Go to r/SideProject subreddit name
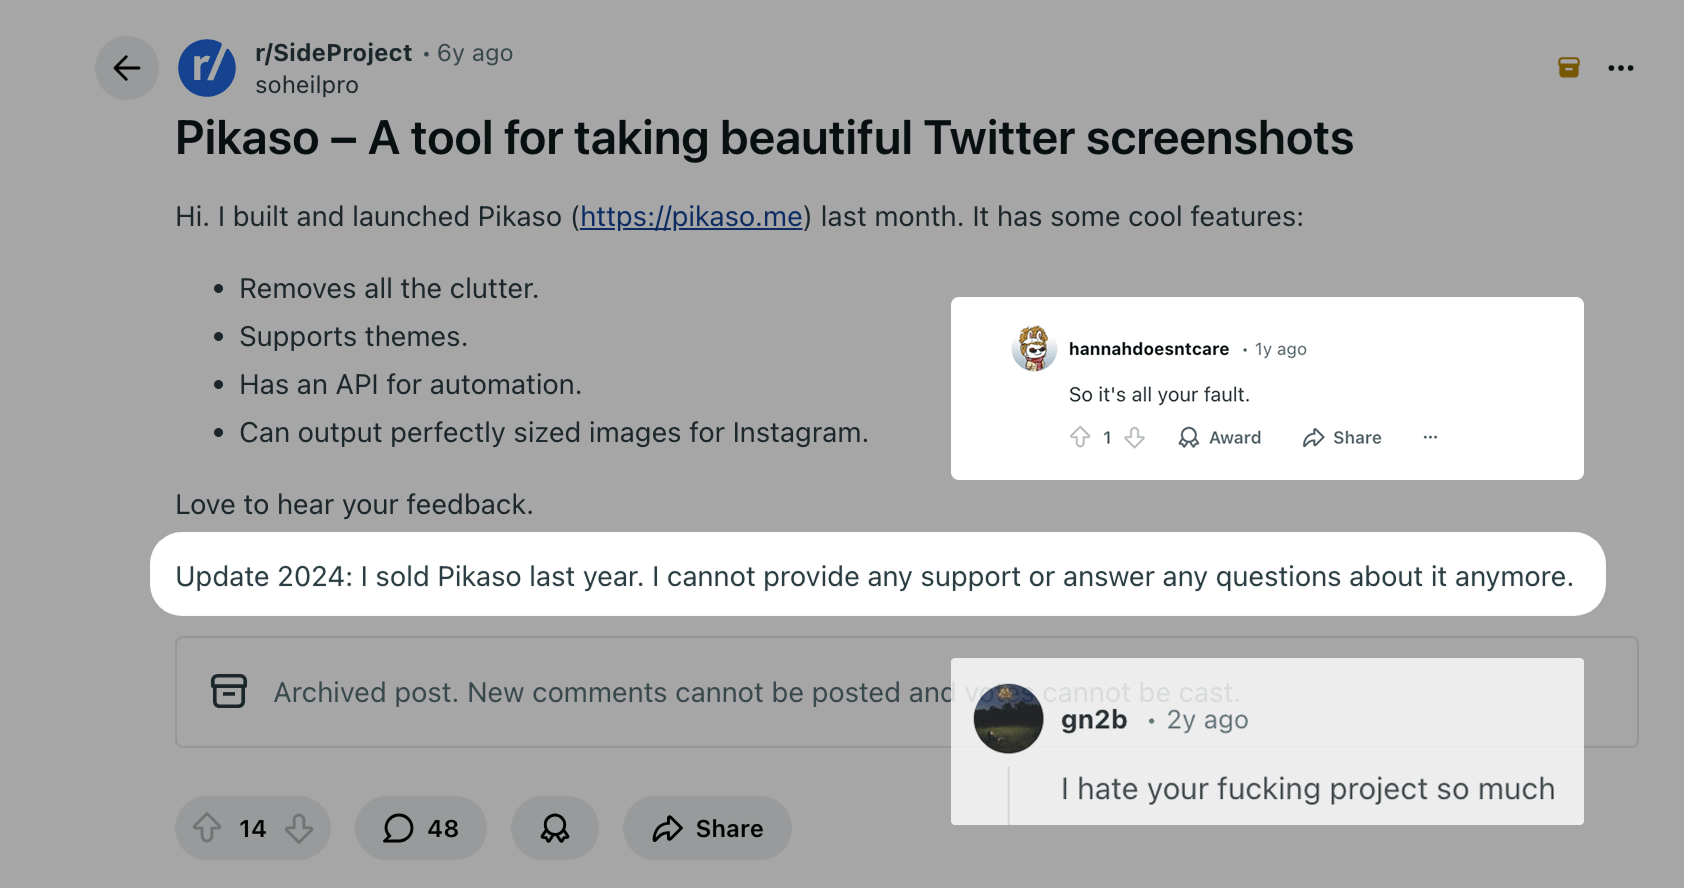This screenshot has height=888, width=1684. (333, 53)
